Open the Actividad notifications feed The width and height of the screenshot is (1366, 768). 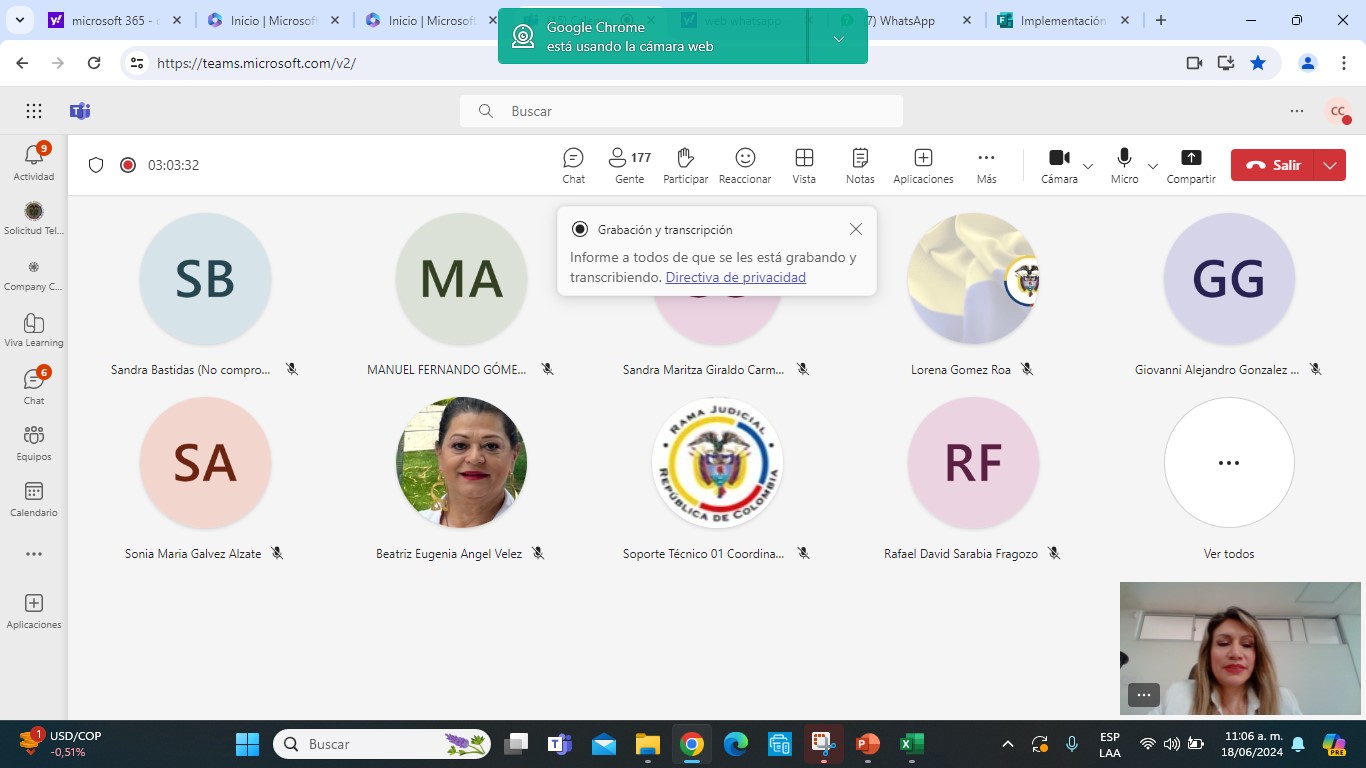point(34,162)
